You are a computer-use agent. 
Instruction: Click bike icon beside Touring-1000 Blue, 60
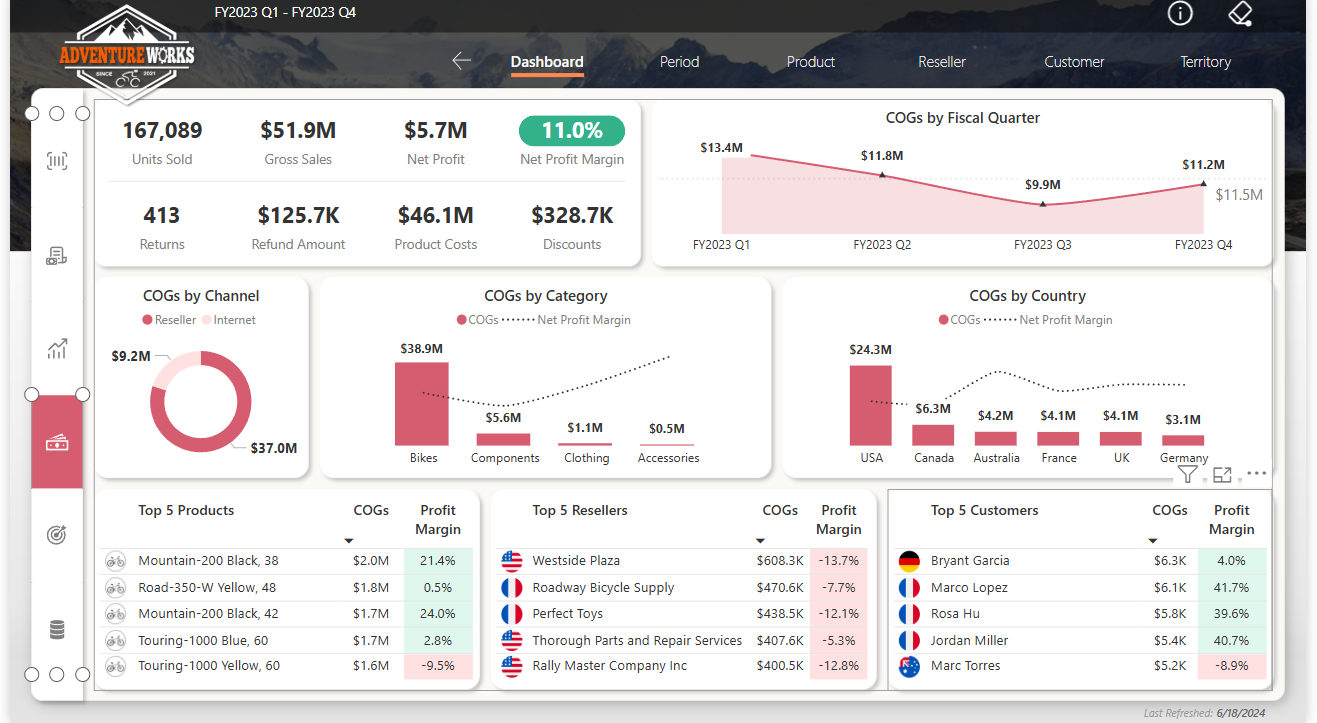pos(116,640)
